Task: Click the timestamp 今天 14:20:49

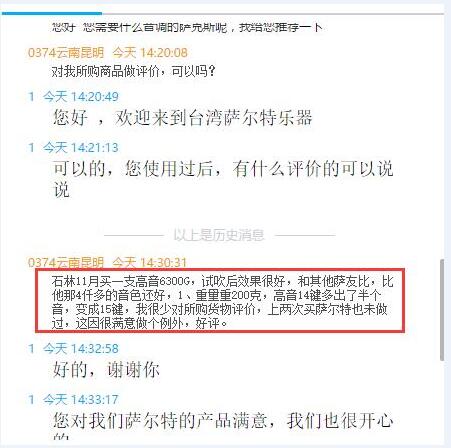Action: coord(81,97)
